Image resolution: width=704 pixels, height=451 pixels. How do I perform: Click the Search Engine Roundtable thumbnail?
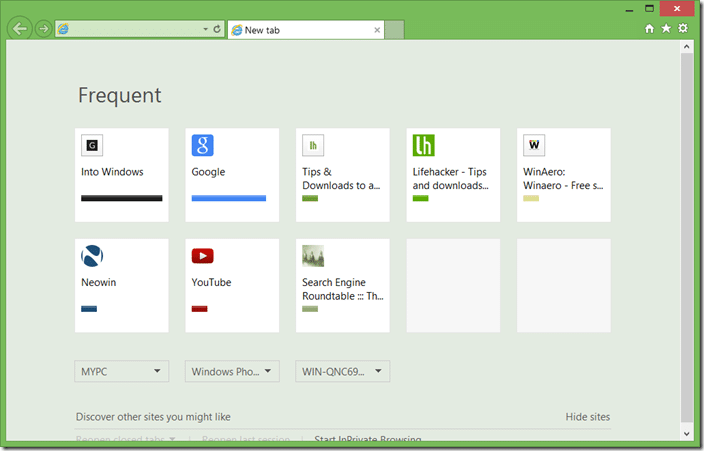click(313, 256)
